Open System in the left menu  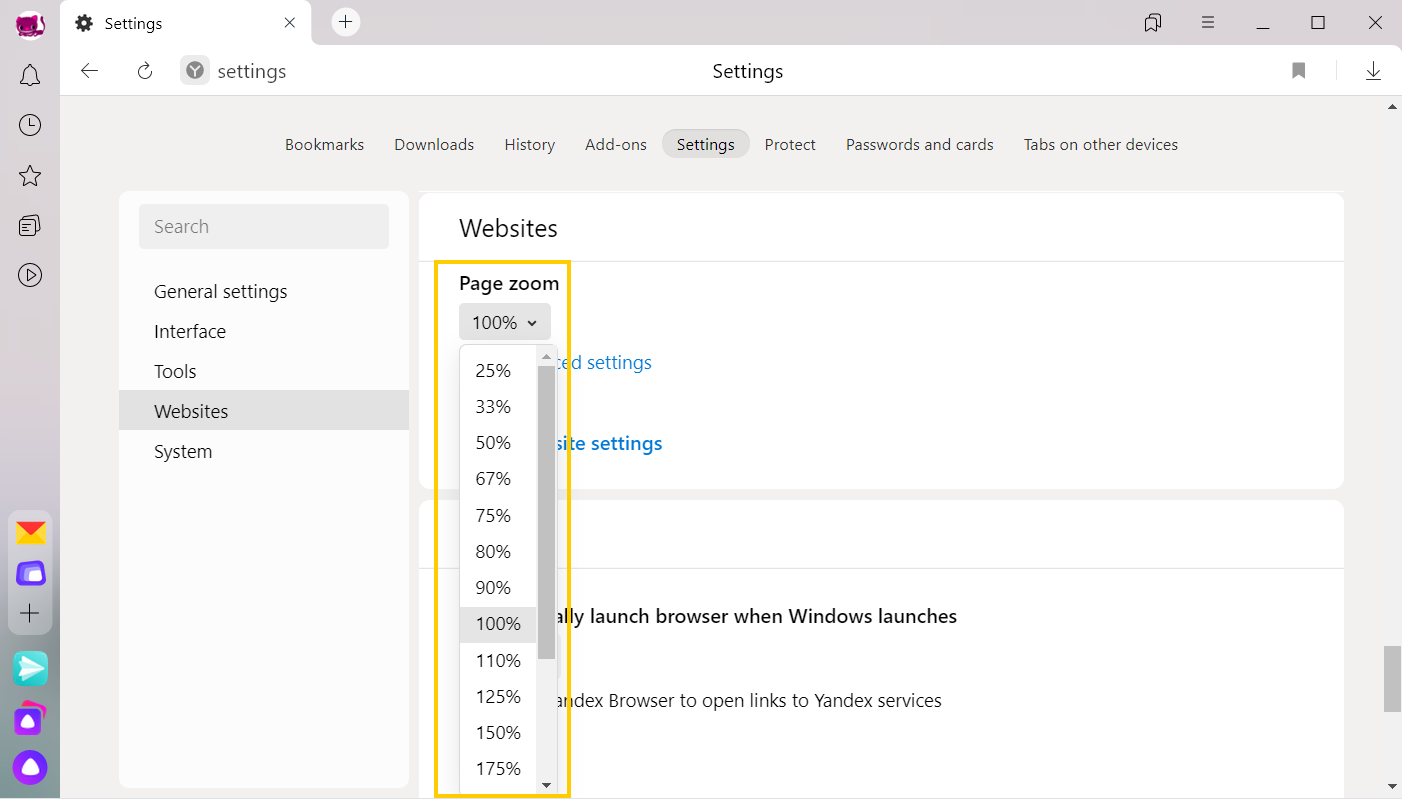[264, 452]
